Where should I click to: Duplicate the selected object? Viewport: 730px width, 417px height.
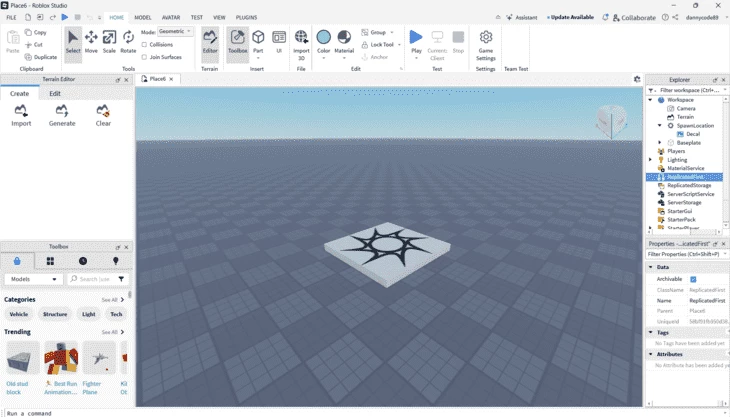click(x=41, y=57)
